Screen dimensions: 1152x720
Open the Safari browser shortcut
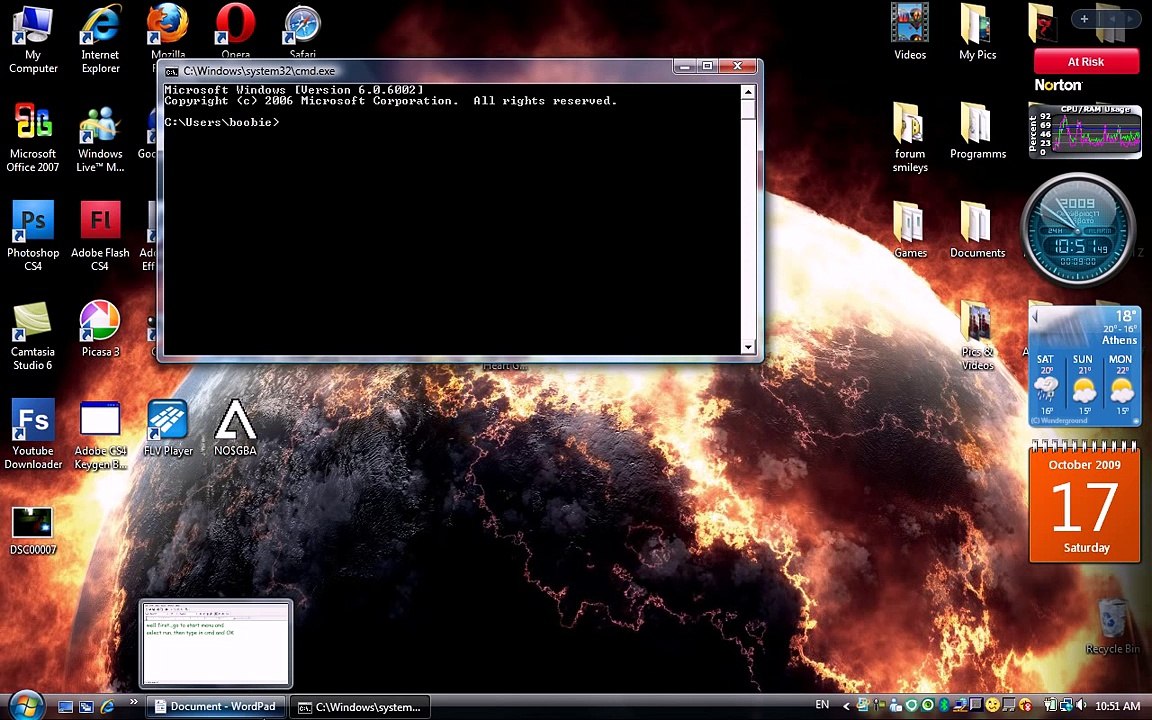[x=302, y=31]
